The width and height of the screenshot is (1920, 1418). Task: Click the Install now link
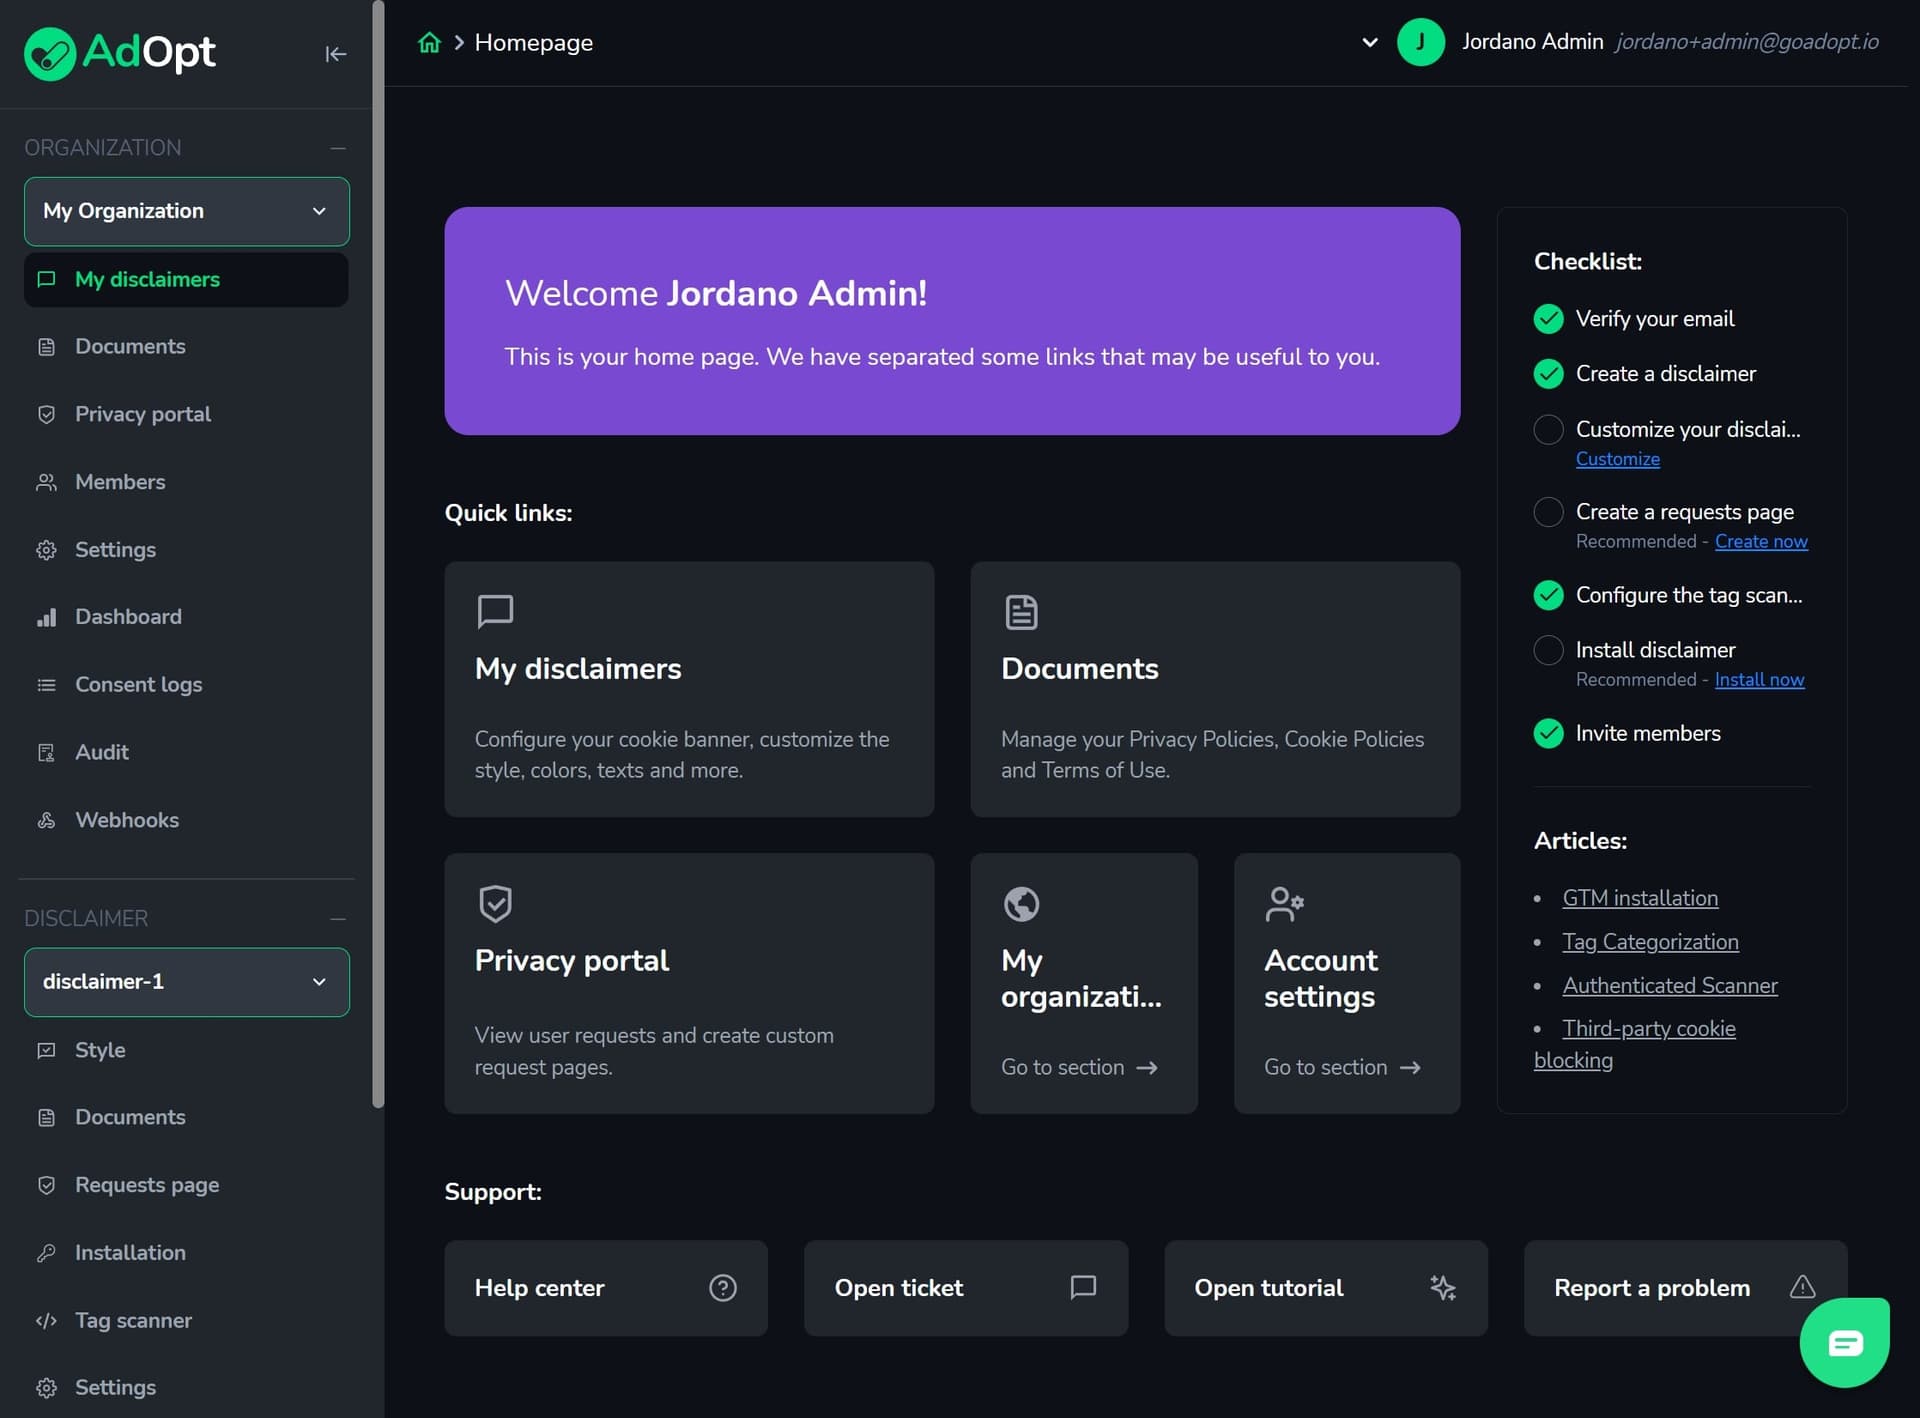tap(1759, 679)
